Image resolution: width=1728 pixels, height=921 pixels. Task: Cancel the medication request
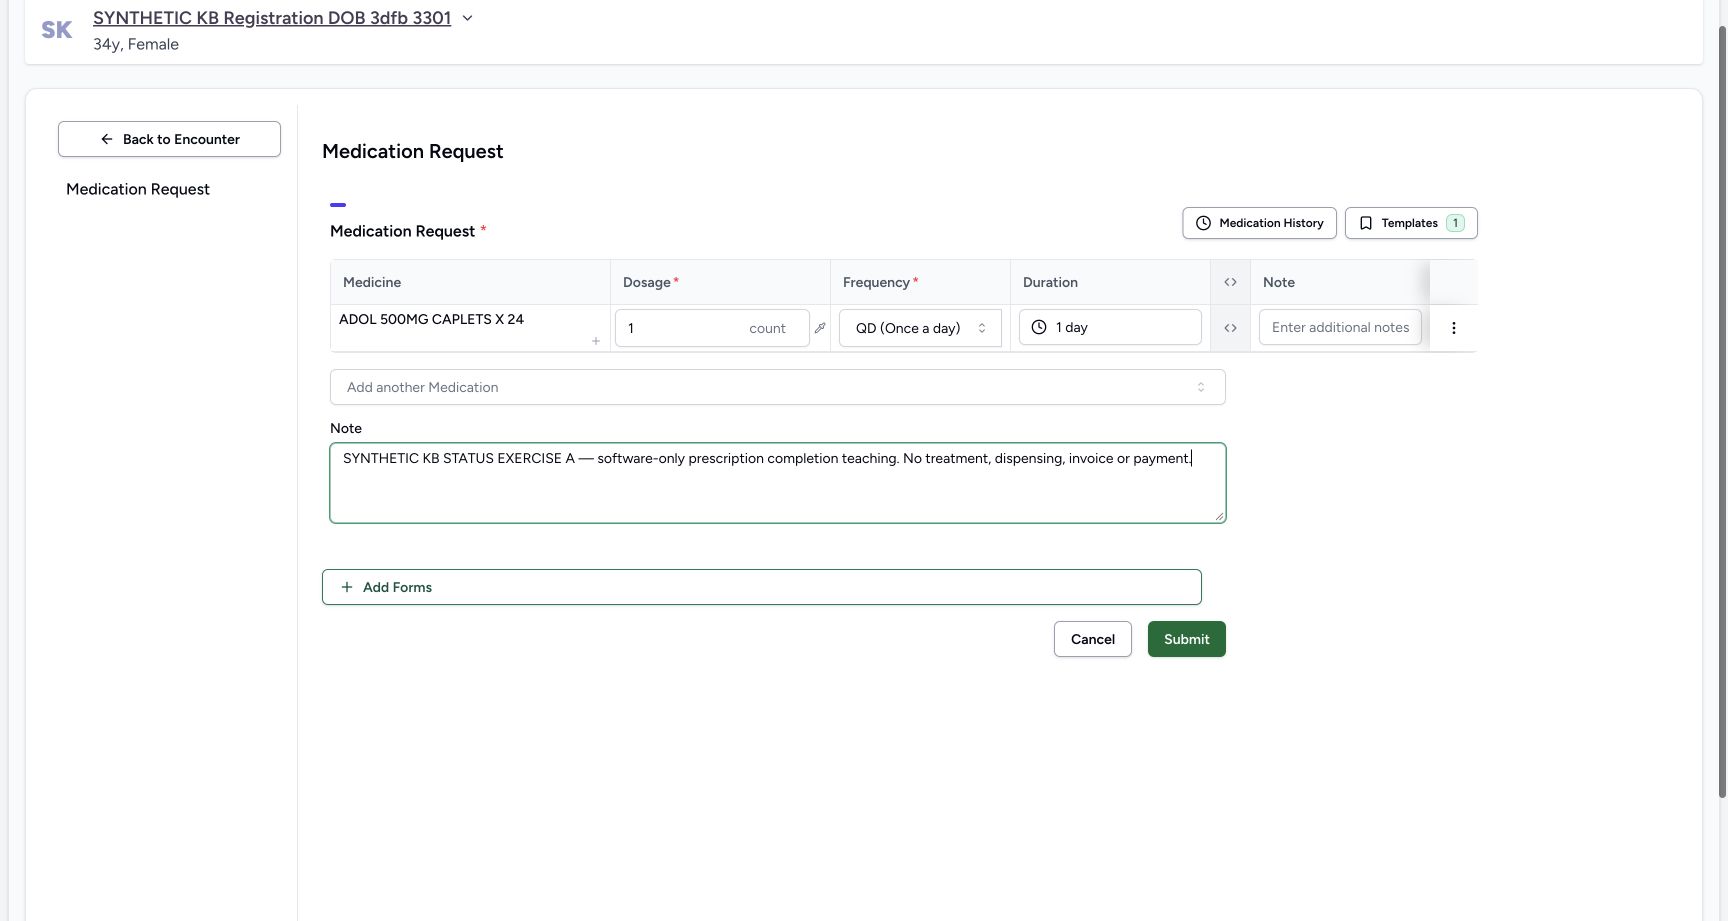[1093, 639]
